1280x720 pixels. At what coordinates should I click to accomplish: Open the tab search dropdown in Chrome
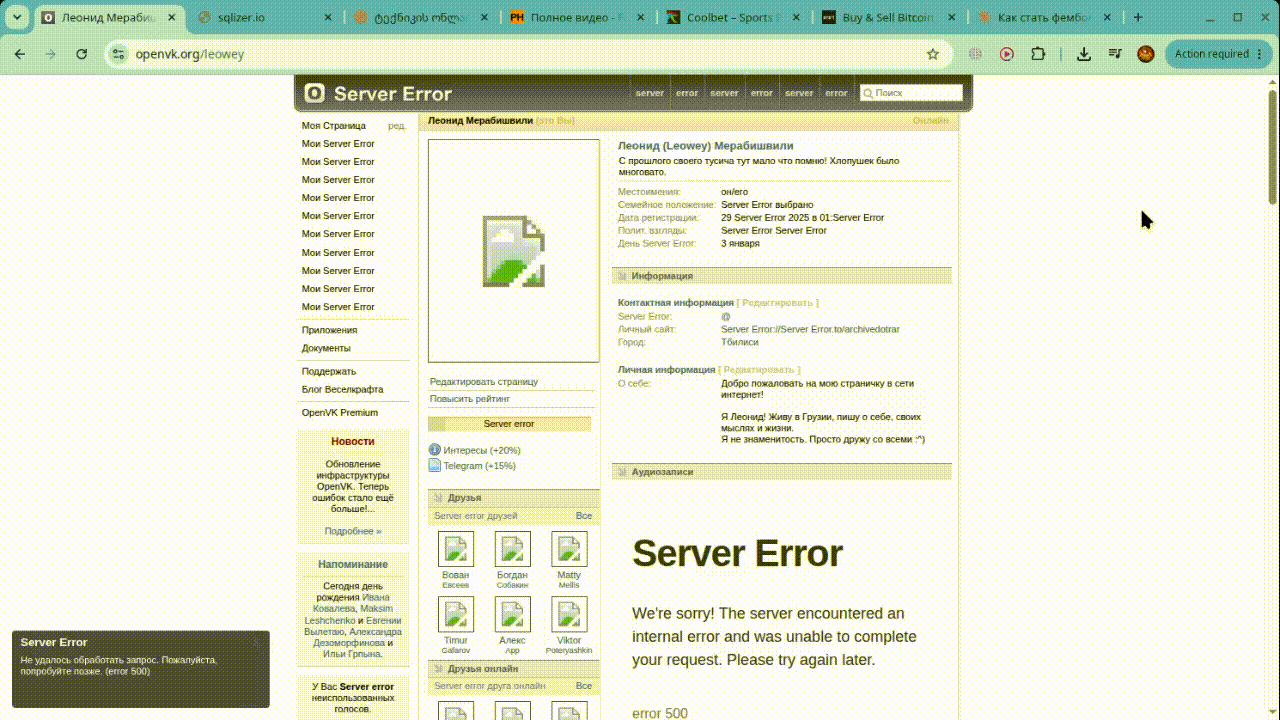click(x=17, y=17)
